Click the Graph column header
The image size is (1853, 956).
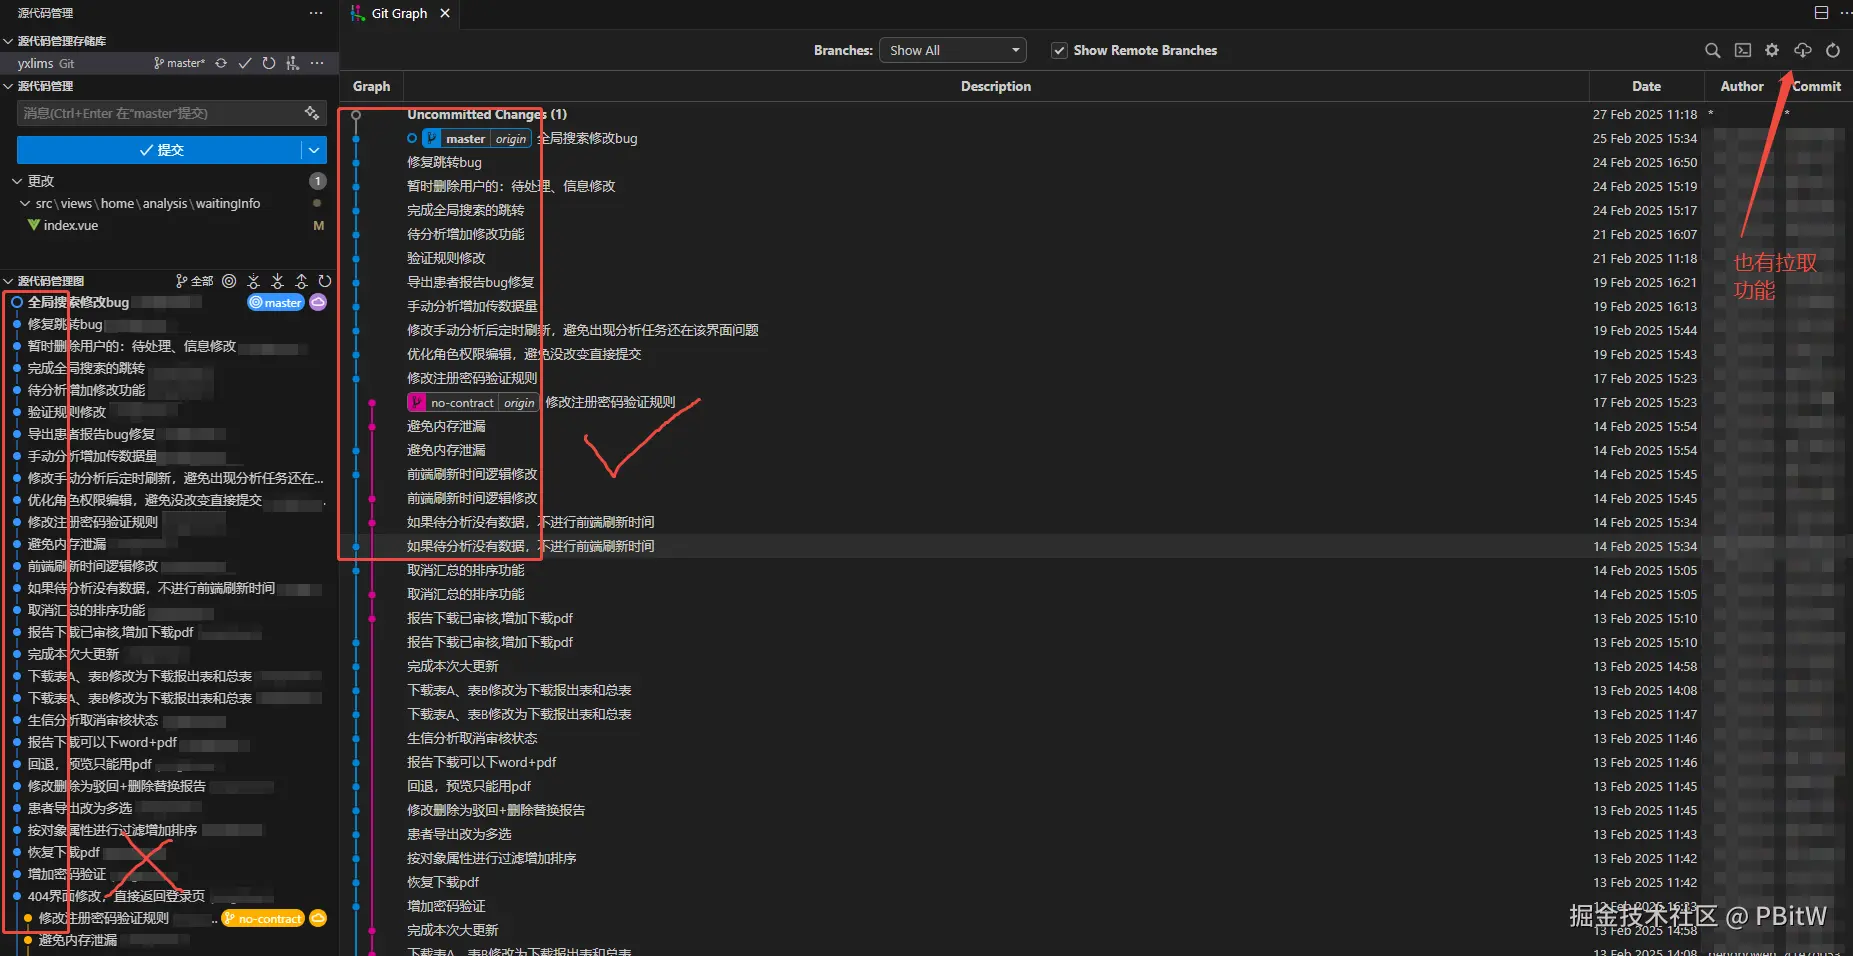click(371, 86)
